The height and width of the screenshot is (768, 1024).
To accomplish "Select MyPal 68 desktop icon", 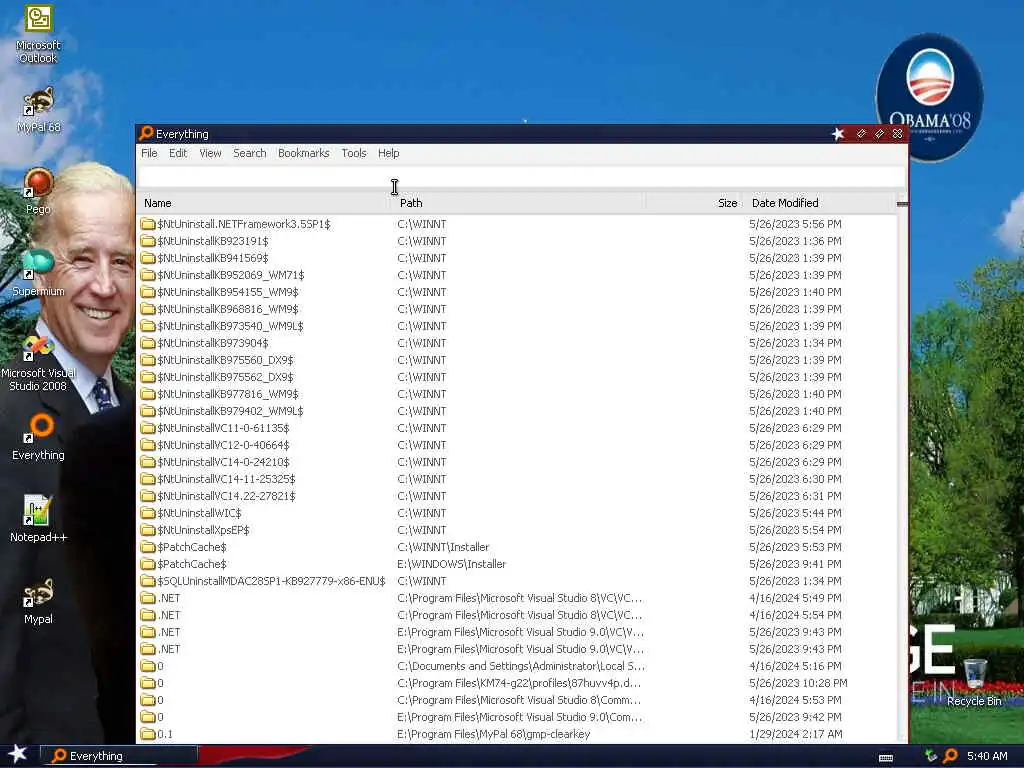I will click(x=39, y=110).
